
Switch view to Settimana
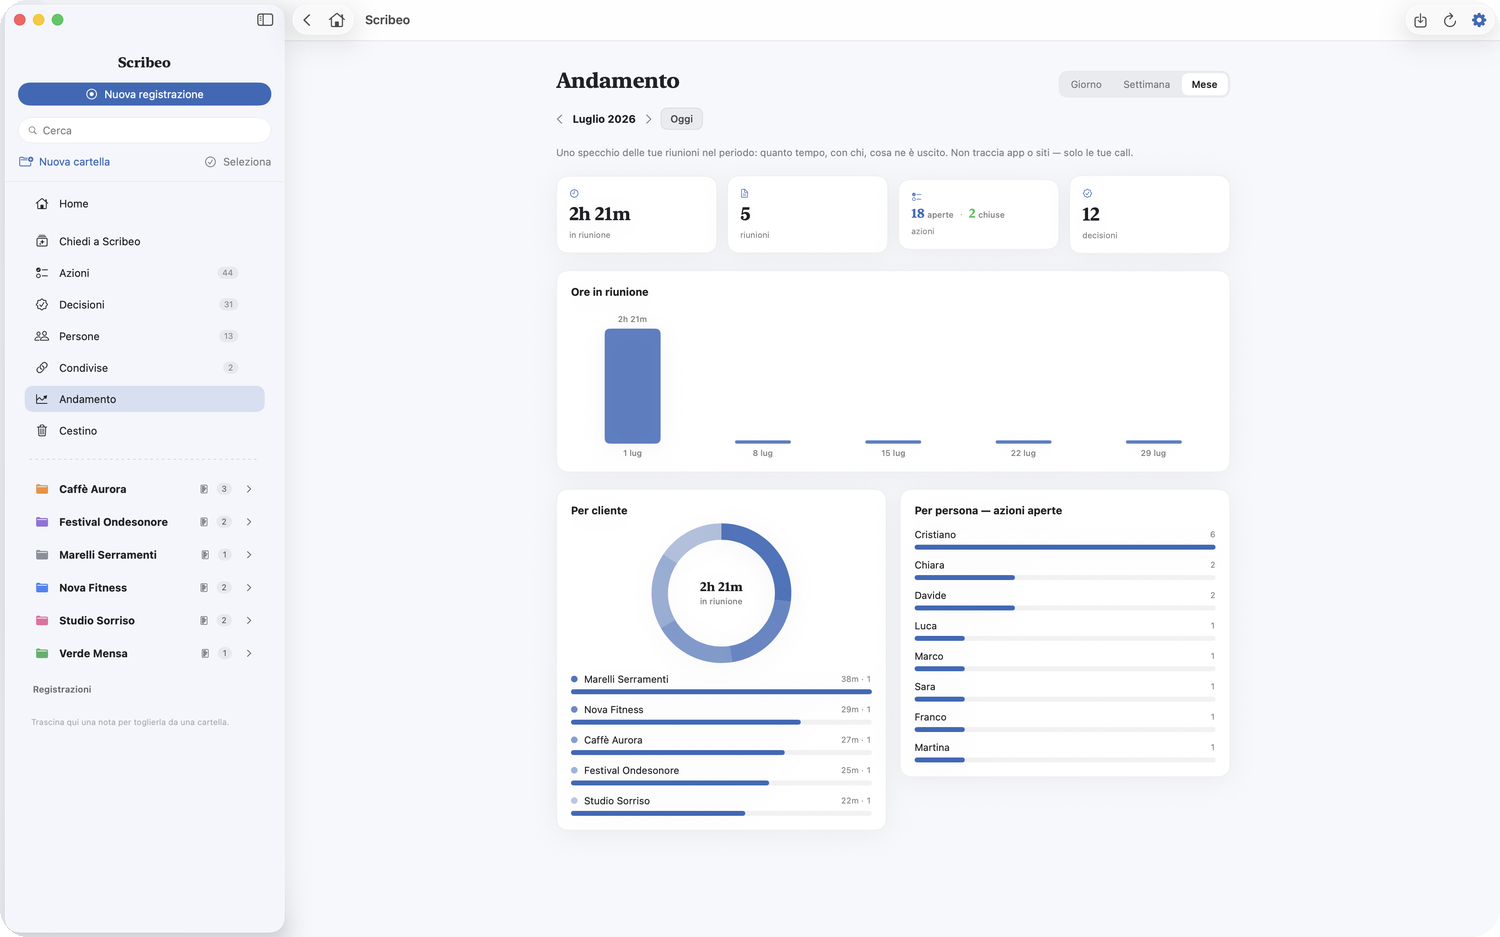tap(1146, 85)
